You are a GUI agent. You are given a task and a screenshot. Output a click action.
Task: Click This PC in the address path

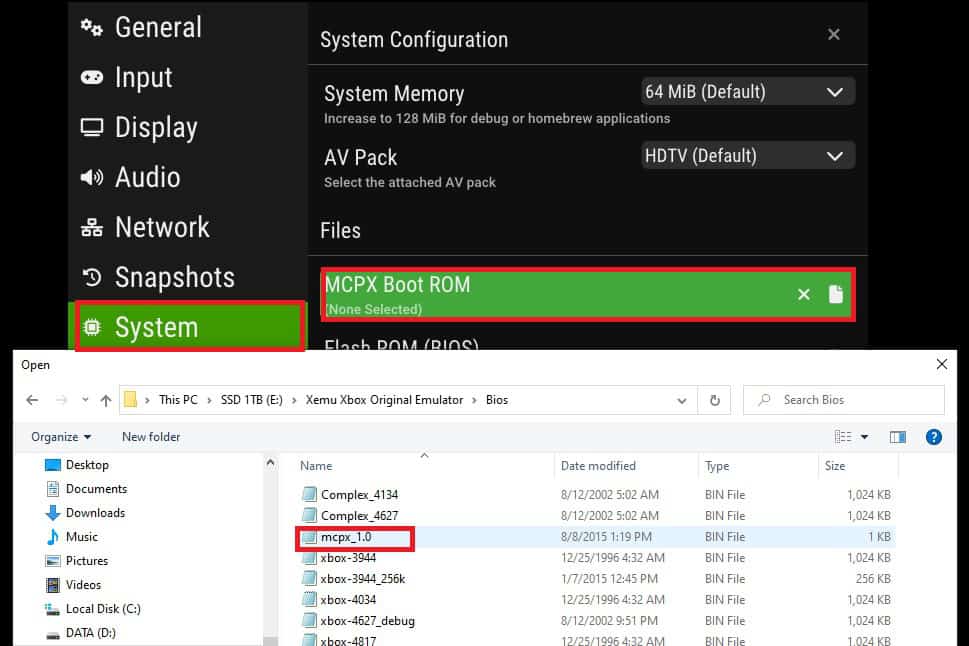point(178,400)
